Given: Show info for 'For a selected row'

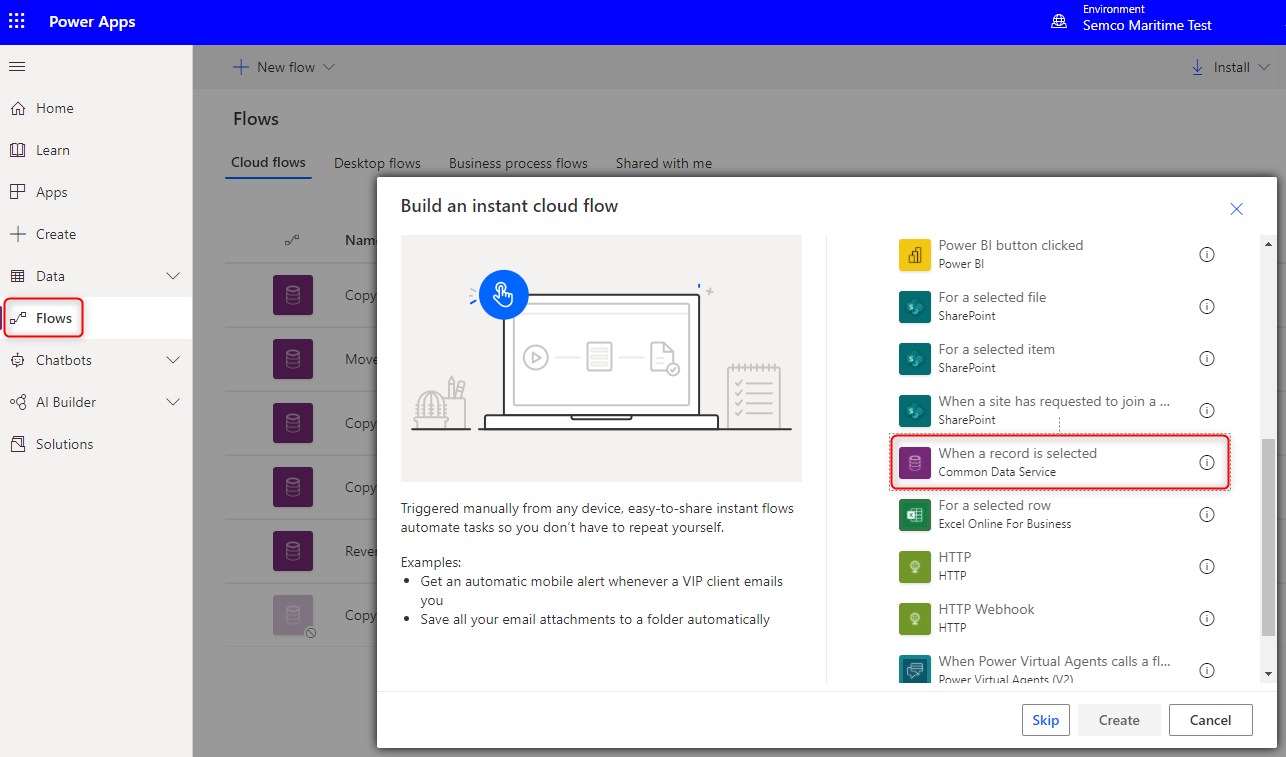Looking at the screenshot, I should pos(1207,515).
